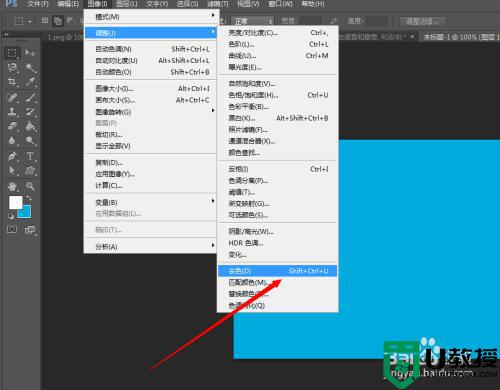Click the 调整边缘 button

click(x=422, y=21)
